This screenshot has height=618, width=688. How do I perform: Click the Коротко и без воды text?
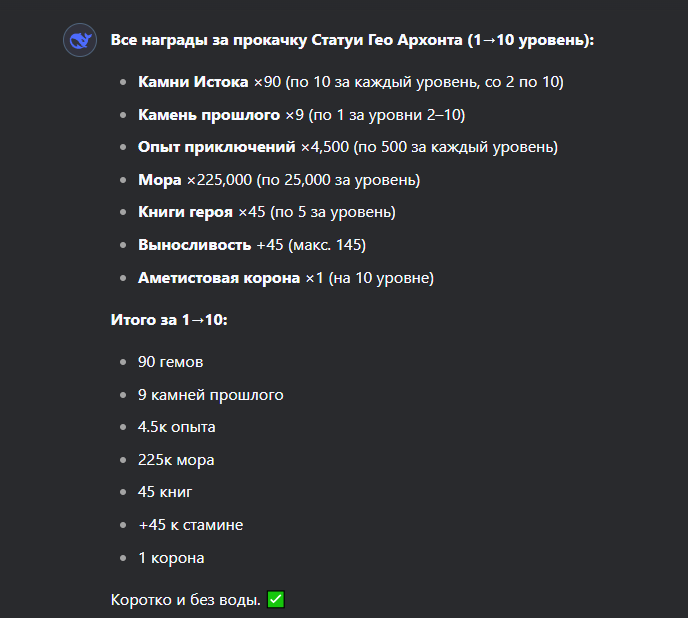coord(186,600)
